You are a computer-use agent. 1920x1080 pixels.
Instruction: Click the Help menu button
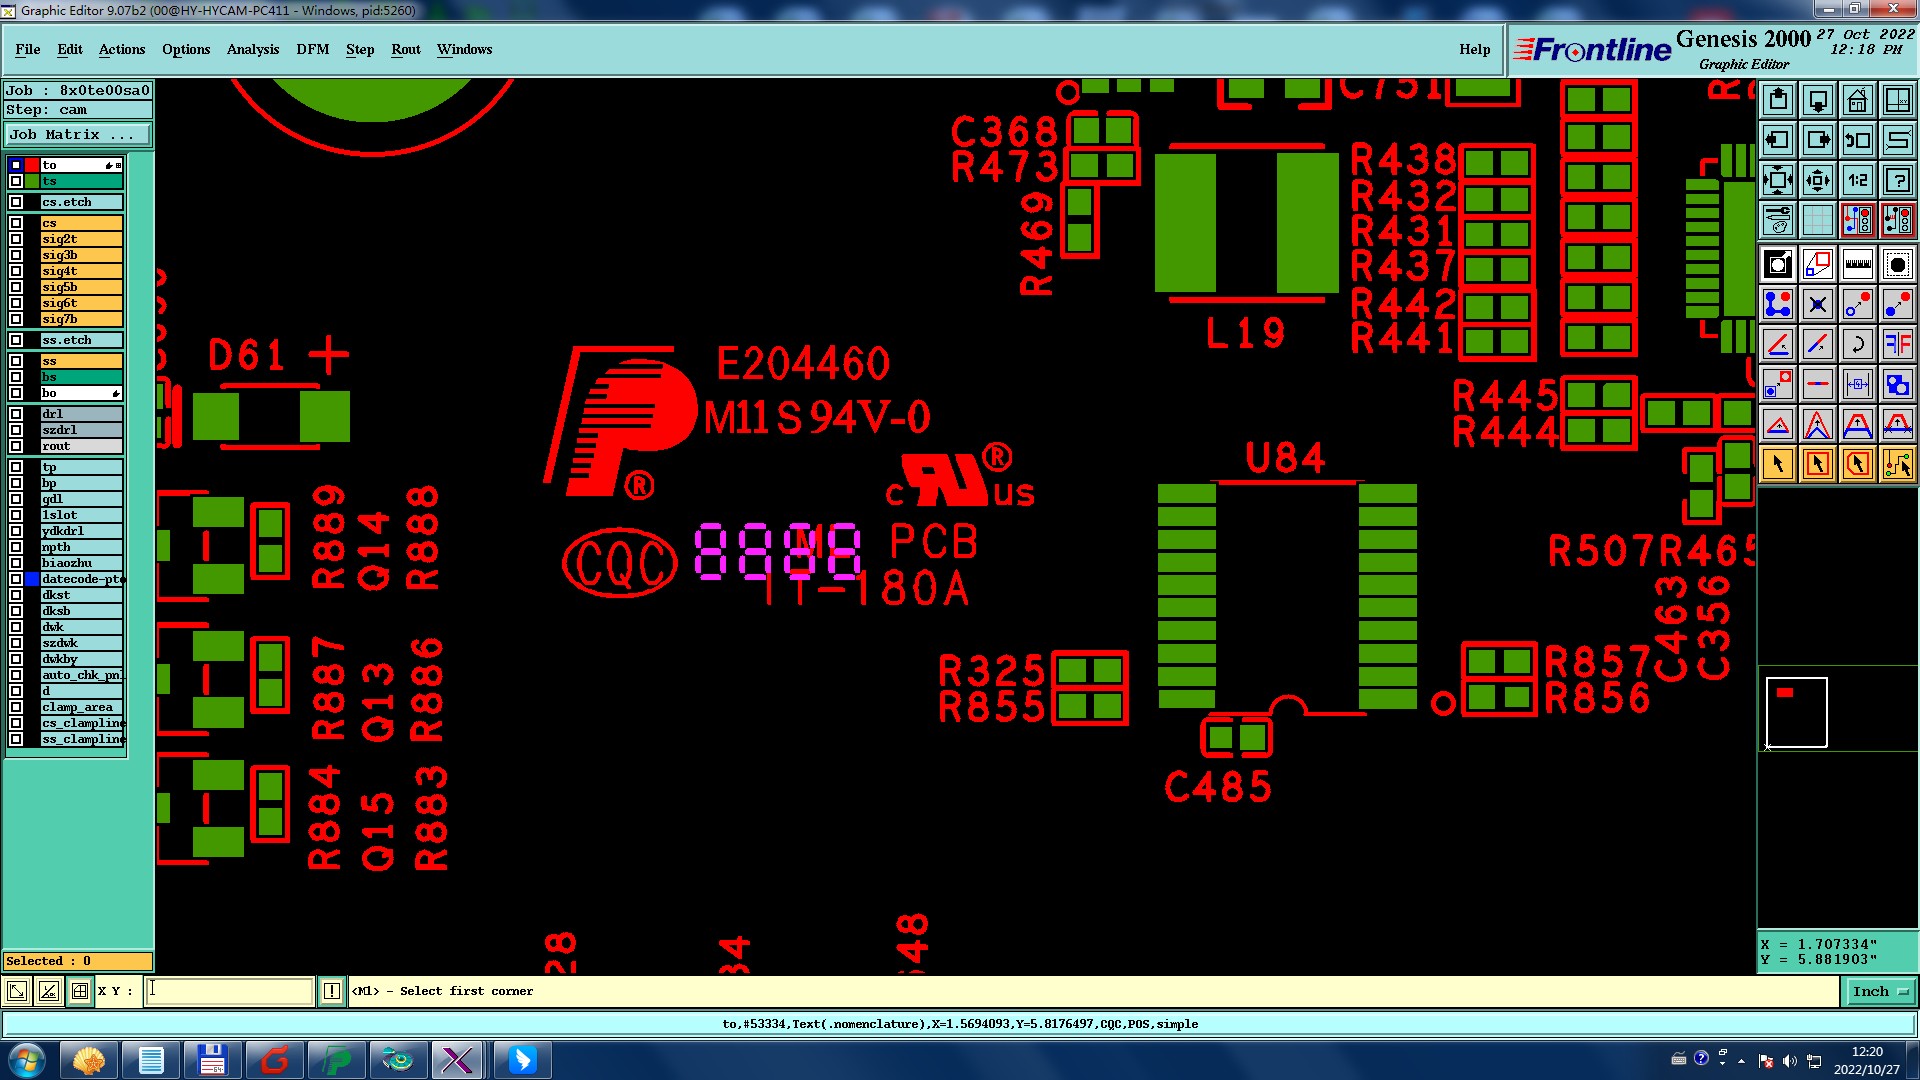[1474, 49]
